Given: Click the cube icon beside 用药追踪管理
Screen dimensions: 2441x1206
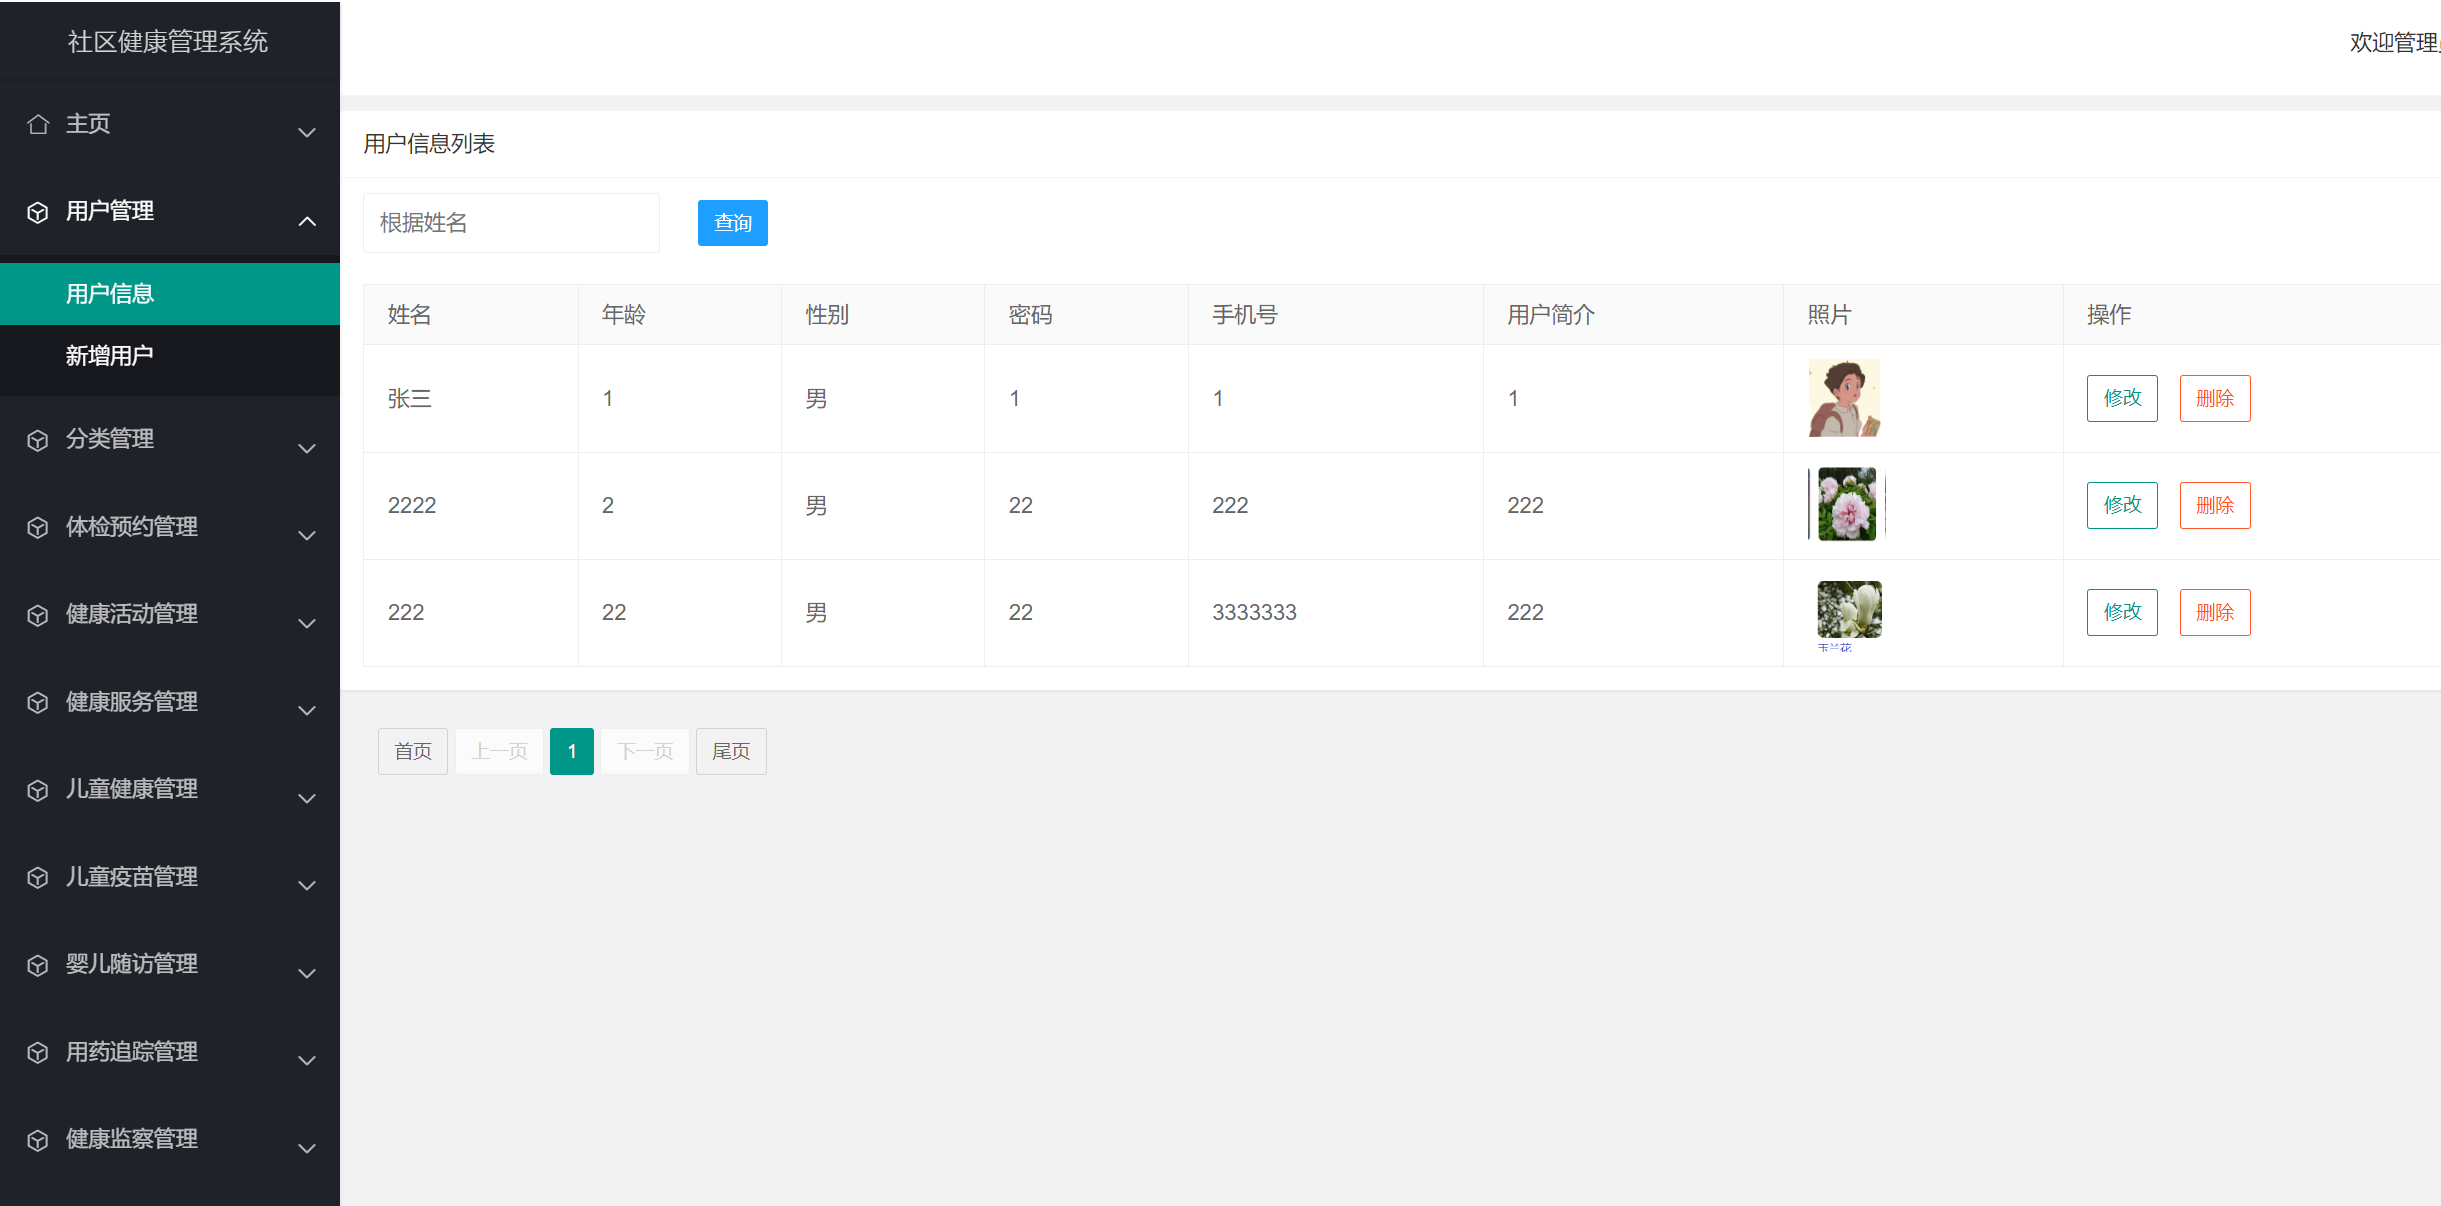Looking at the screenshot, I should [38, 1052].
